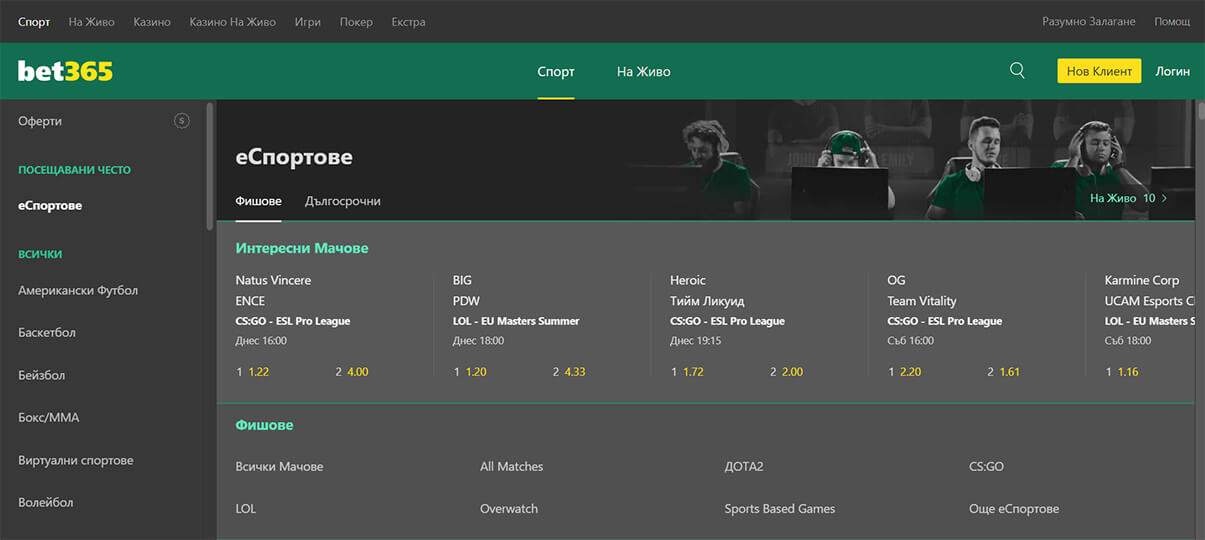Image resolution: width=1205 pixels, height=540 pixels.
Task: Pick Тийм Ликуид at odds 2.00
Action: [786, 372]
